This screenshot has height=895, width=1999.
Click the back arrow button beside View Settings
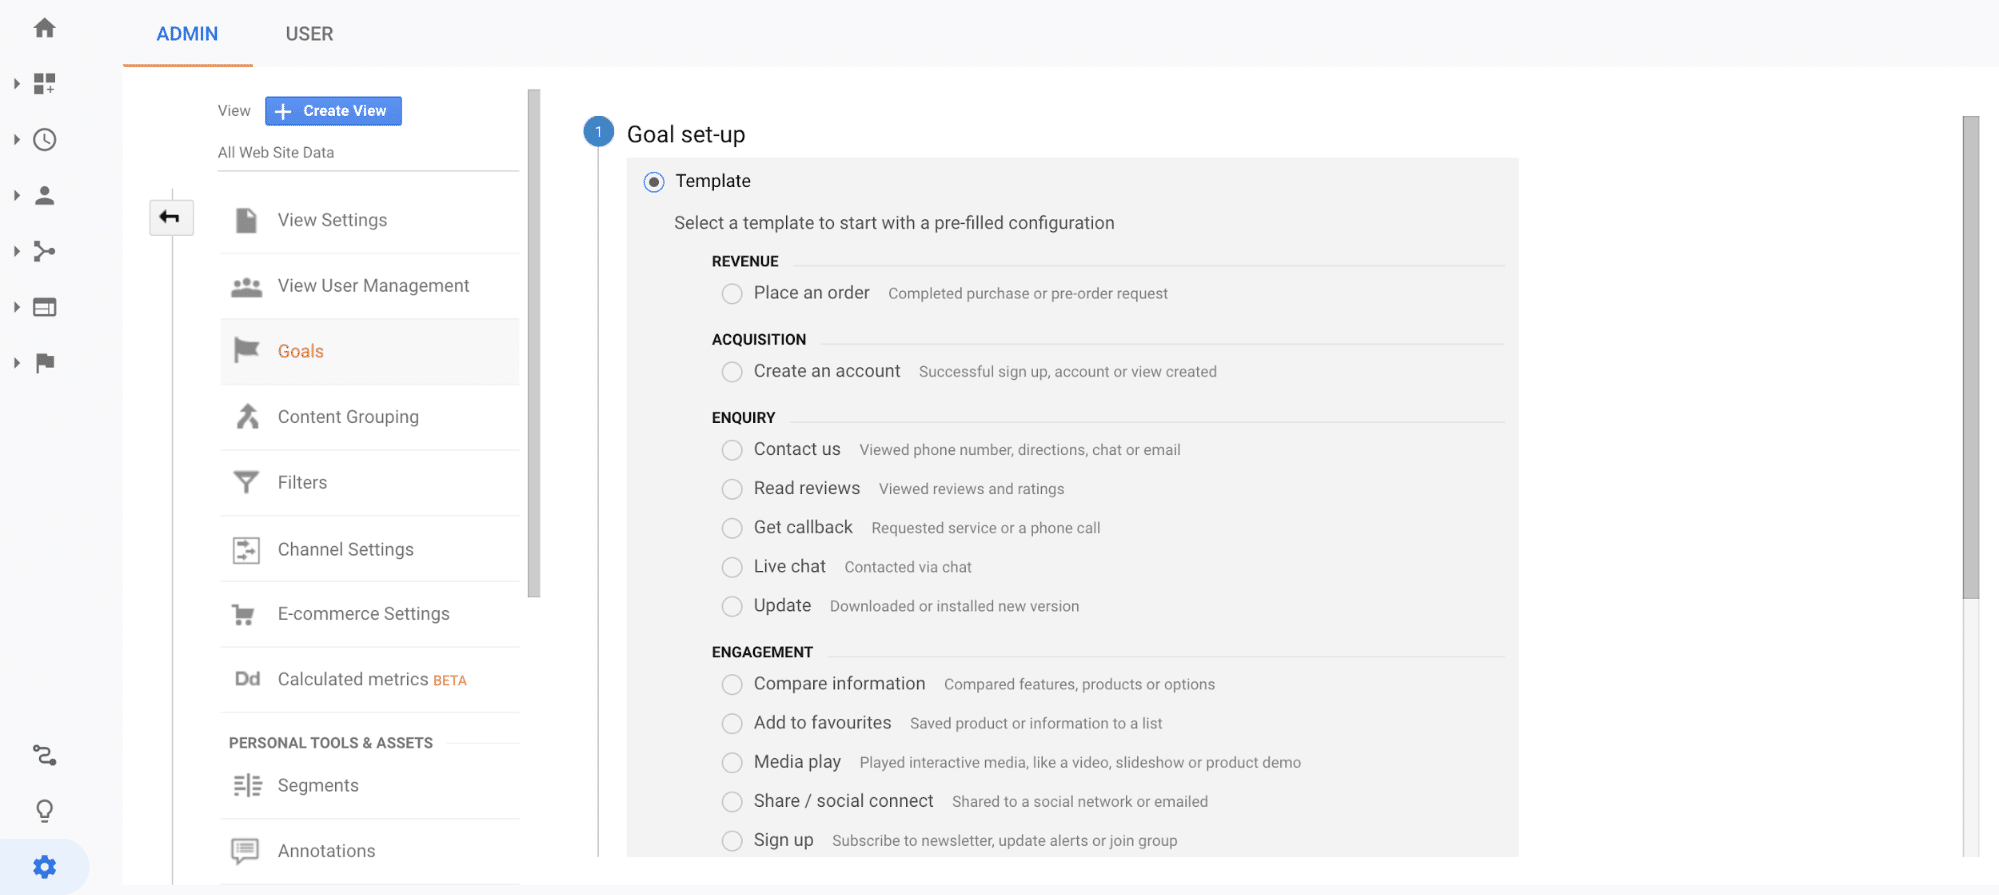171,217
